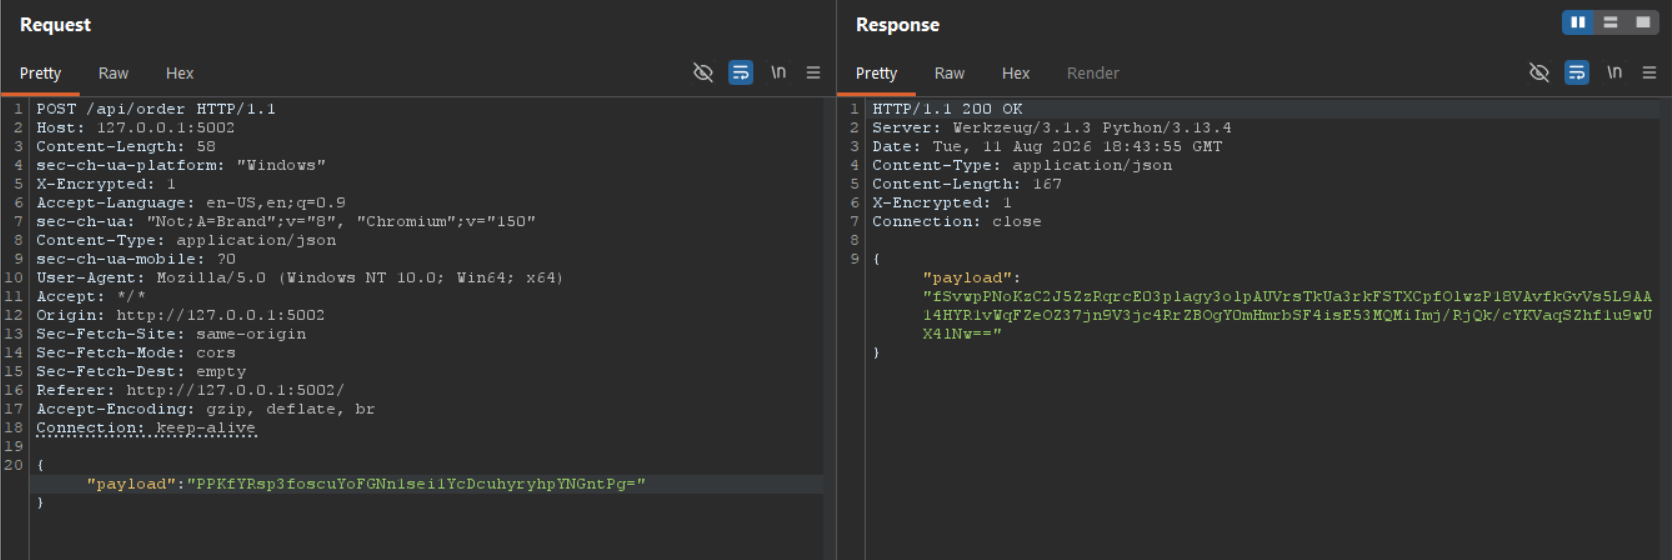This screenshot has width=1672, height=560.
Task: Select combined single-pane layout icon
Action: 1643,22
